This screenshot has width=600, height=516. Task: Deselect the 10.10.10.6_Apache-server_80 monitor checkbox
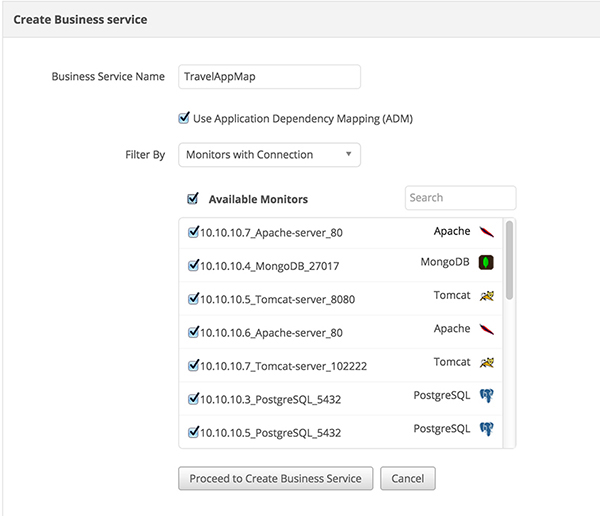pyautogui.click(x=194, y=331)
